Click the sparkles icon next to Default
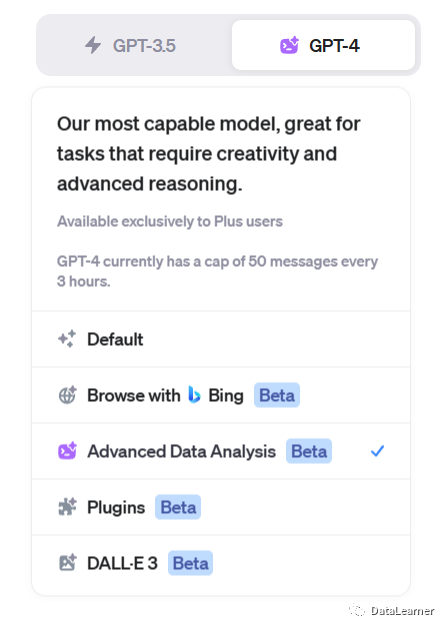Image resolution: width=447 pixels, height=628 pixels. point(67,339)
